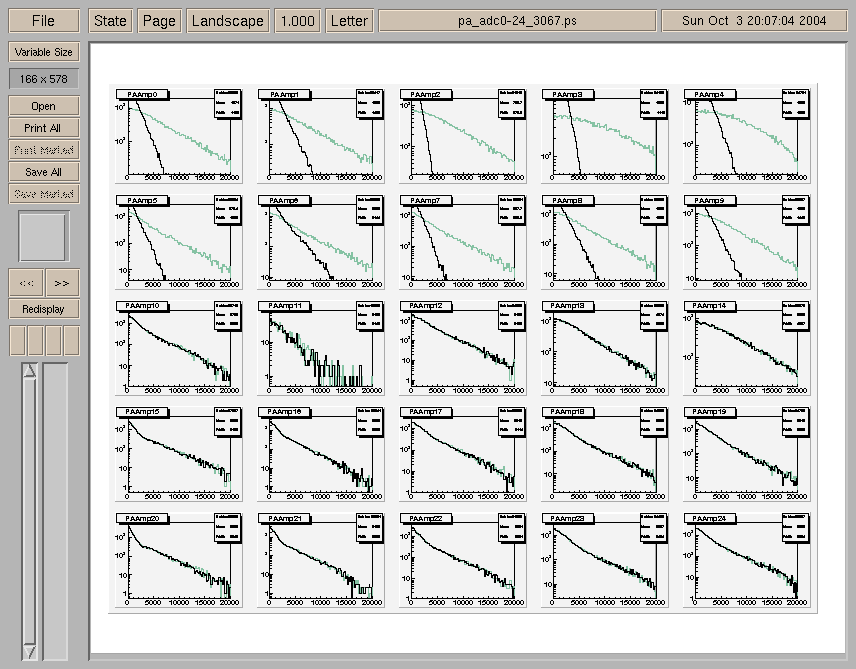Screen dimensions: 856x669
Task: Click the PAAmp0 histogram plot
Action: point(179,135)
